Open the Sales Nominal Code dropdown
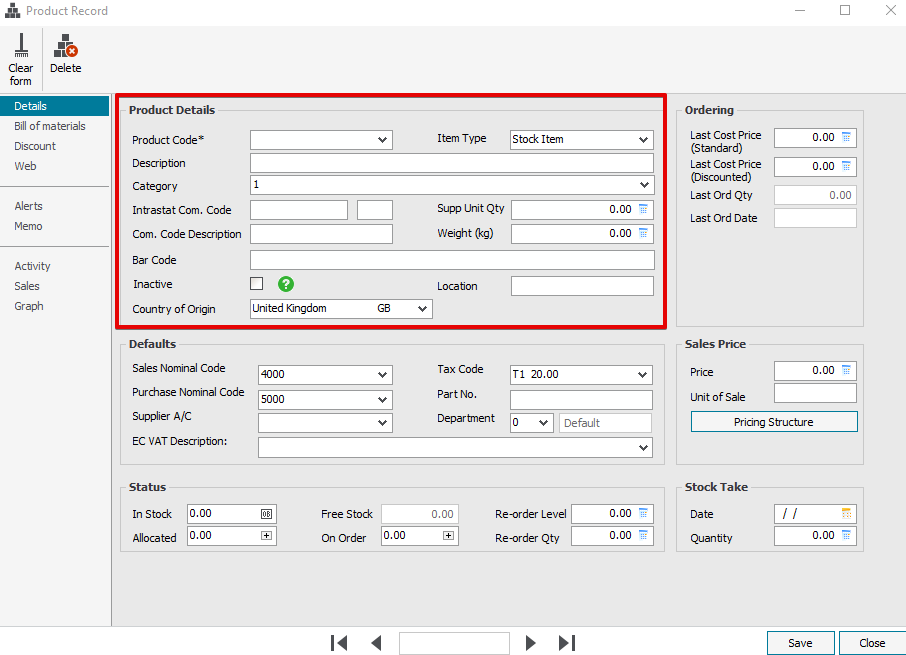 (382, 375)
